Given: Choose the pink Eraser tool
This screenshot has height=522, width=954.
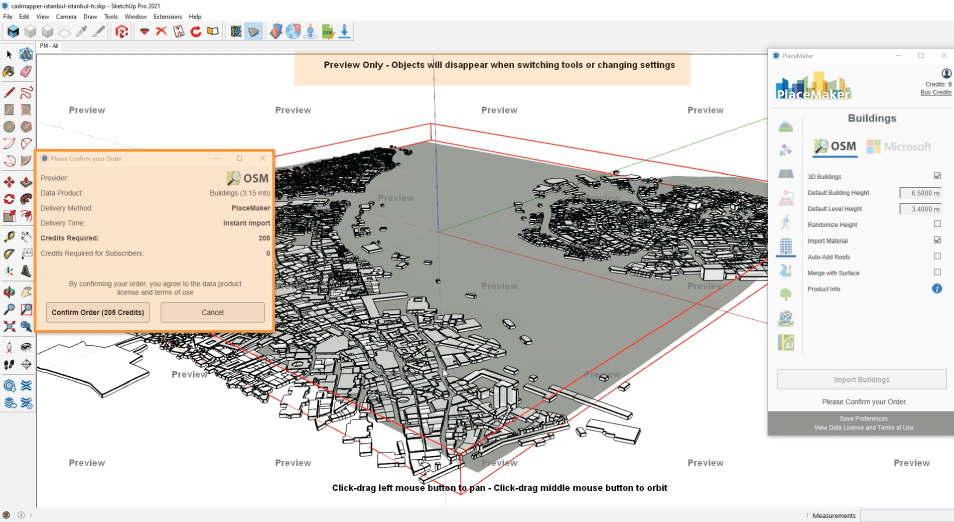Looking at the screenshot, I should (x=26, y=71).
